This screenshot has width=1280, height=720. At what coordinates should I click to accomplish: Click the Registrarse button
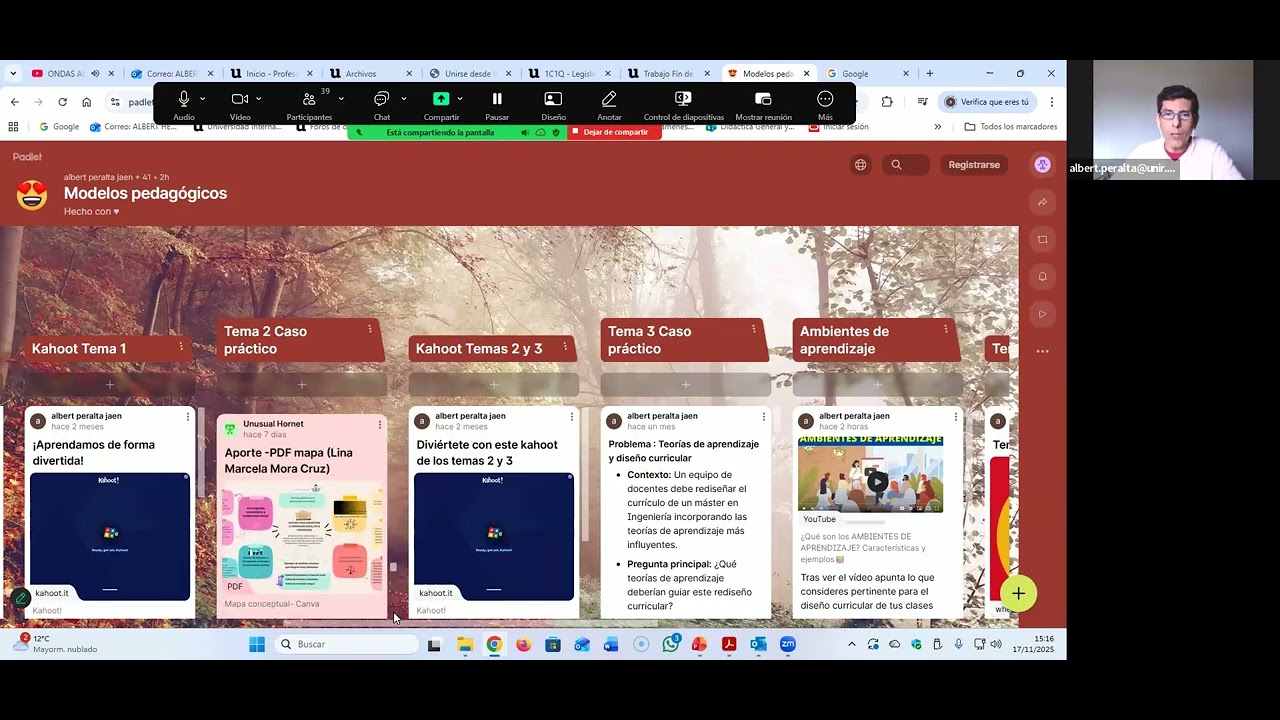pyautogui.click(x=974, y=165)
